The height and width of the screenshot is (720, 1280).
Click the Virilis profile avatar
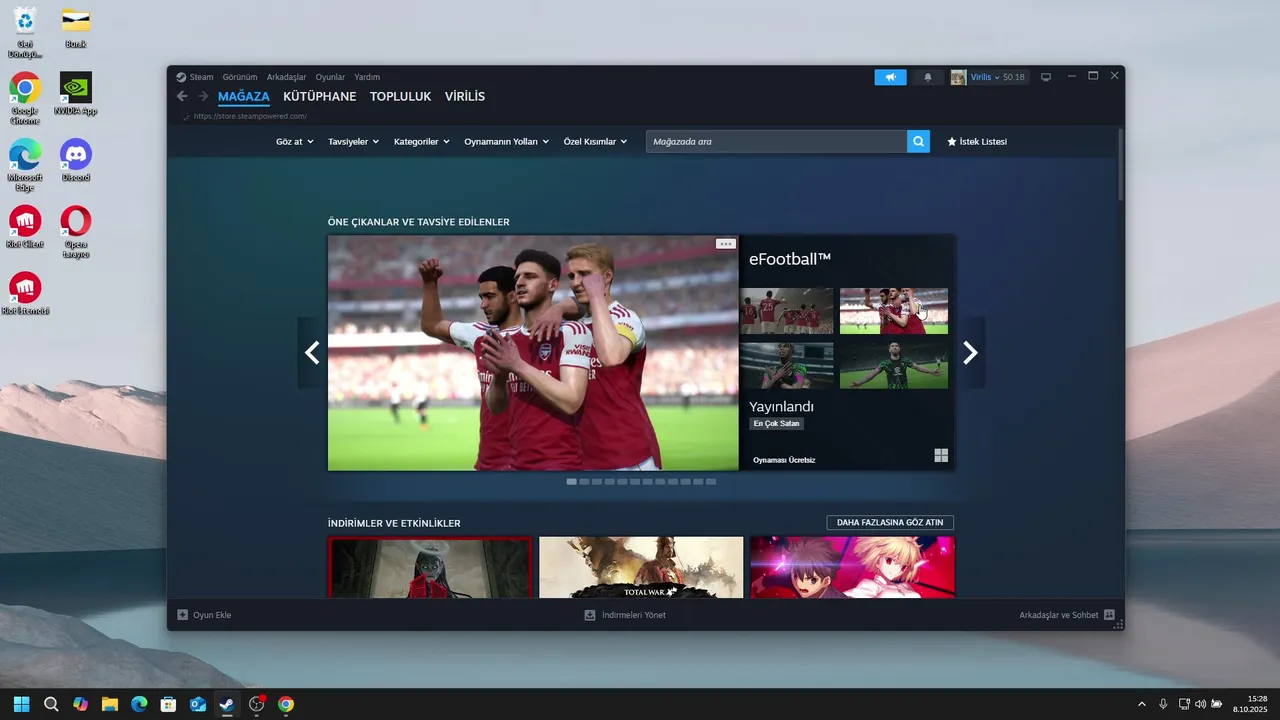[x=958, y=77]
